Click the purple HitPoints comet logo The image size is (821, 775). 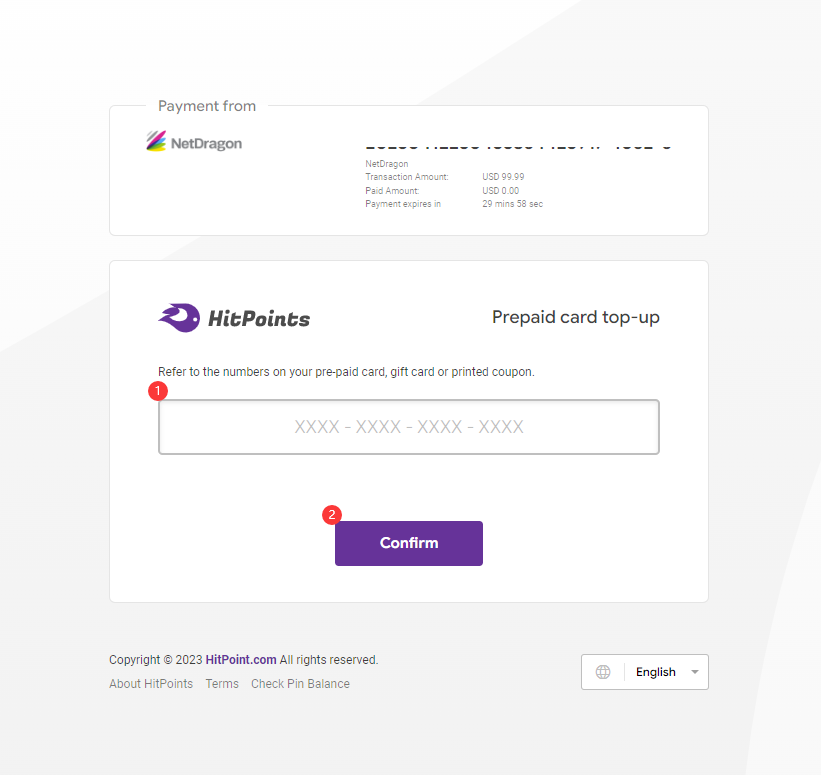tap(179, 317)
